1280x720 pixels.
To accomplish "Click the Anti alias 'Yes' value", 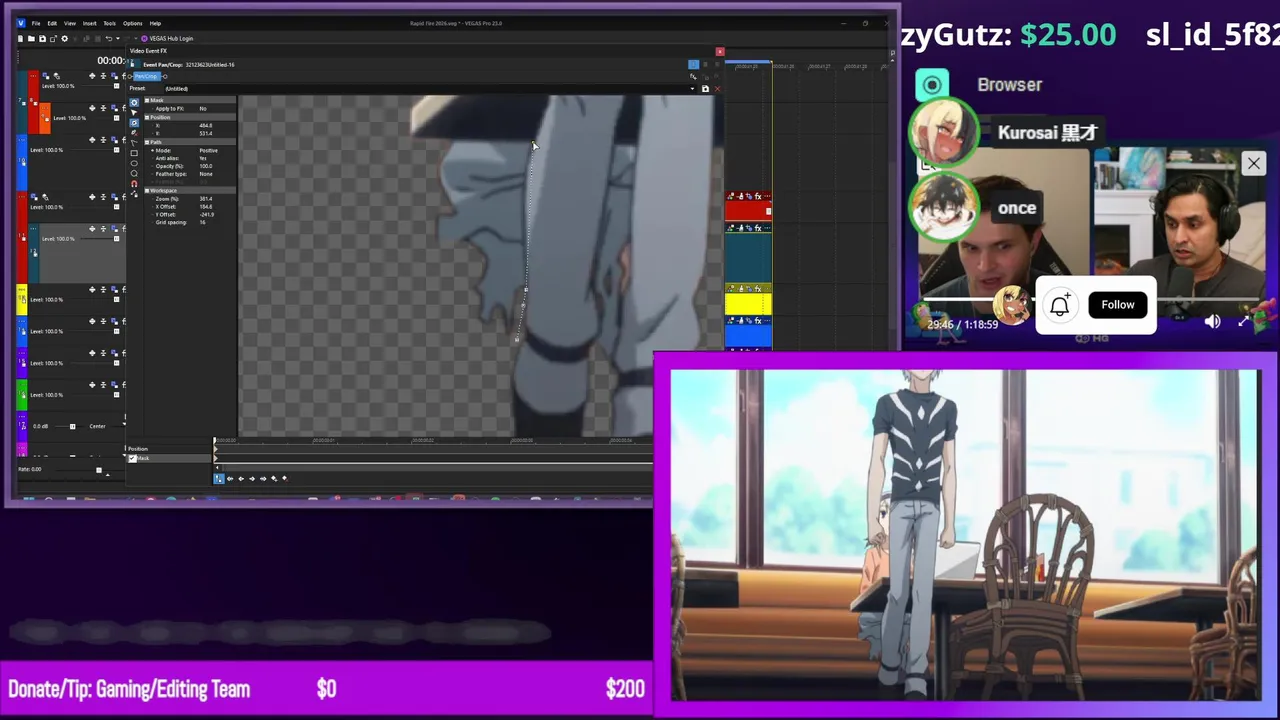I will 203,158.
